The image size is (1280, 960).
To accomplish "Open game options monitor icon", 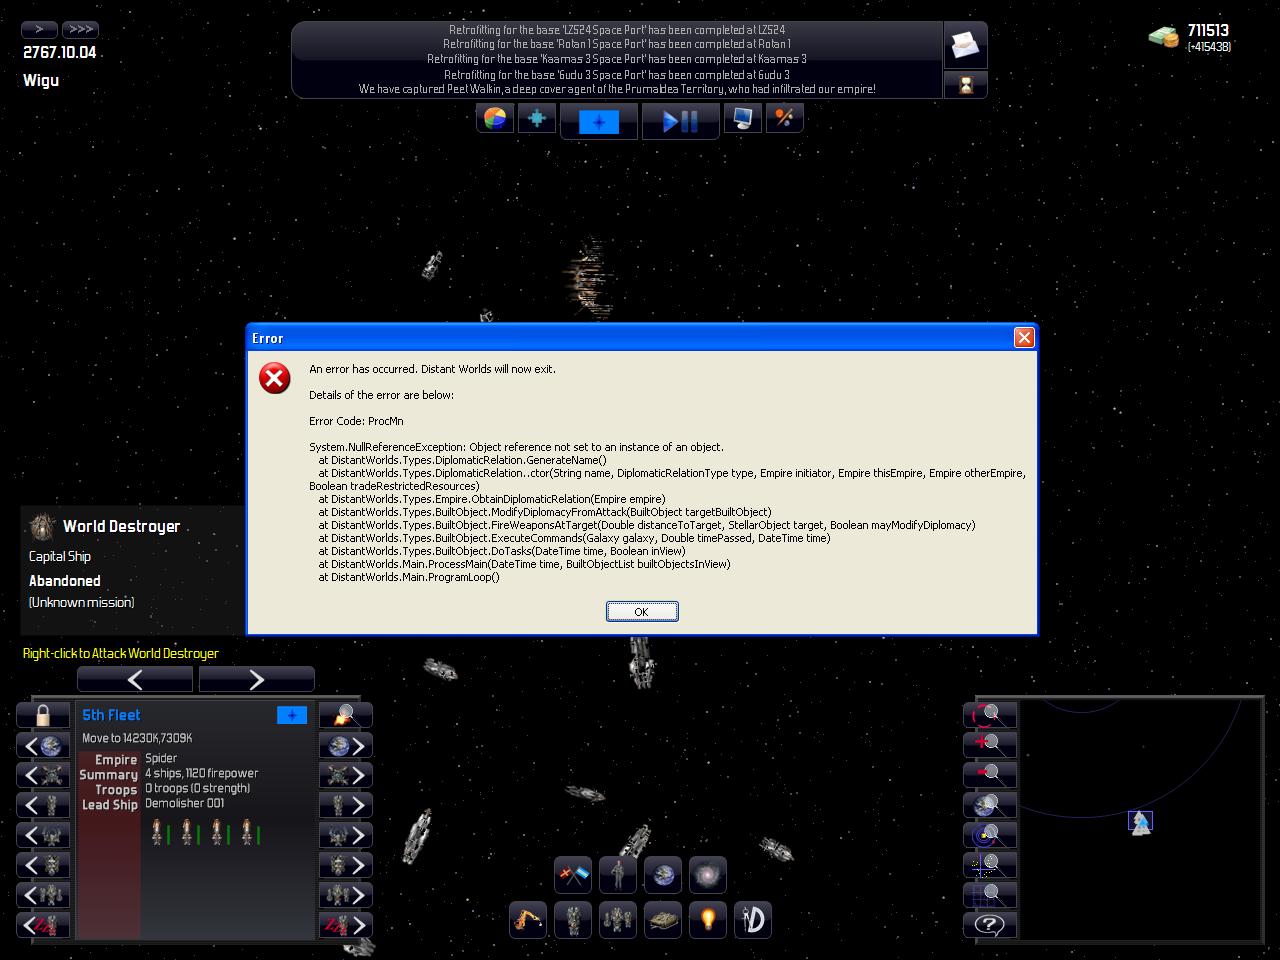I will click(742, 119).
